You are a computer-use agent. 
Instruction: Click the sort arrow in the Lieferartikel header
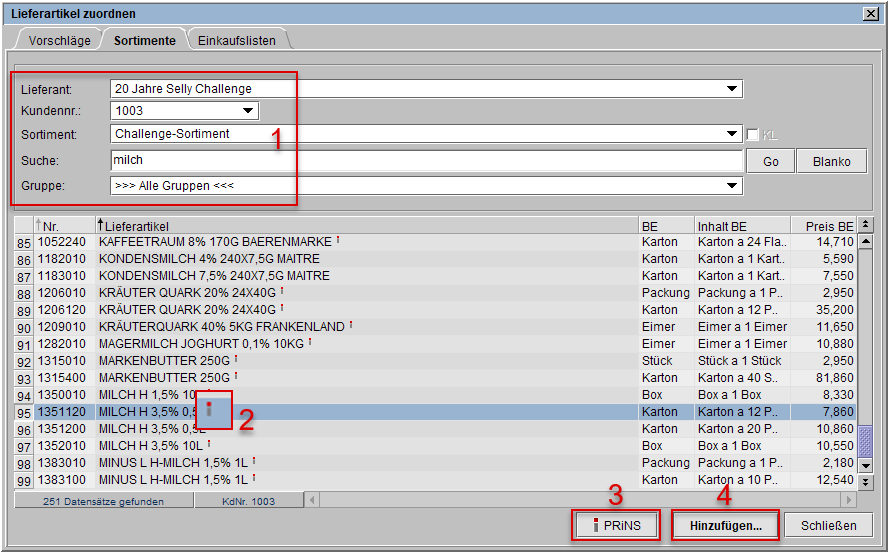pyautogui.click(x=101, y=226)
